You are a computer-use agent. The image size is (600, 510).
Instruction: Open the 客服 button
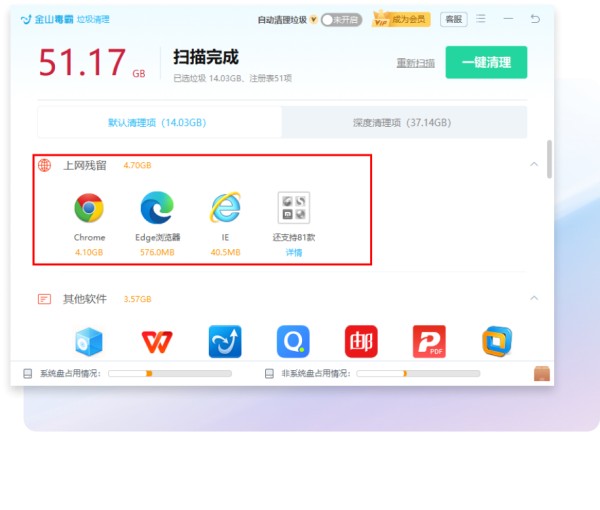[x=454, y=19]
